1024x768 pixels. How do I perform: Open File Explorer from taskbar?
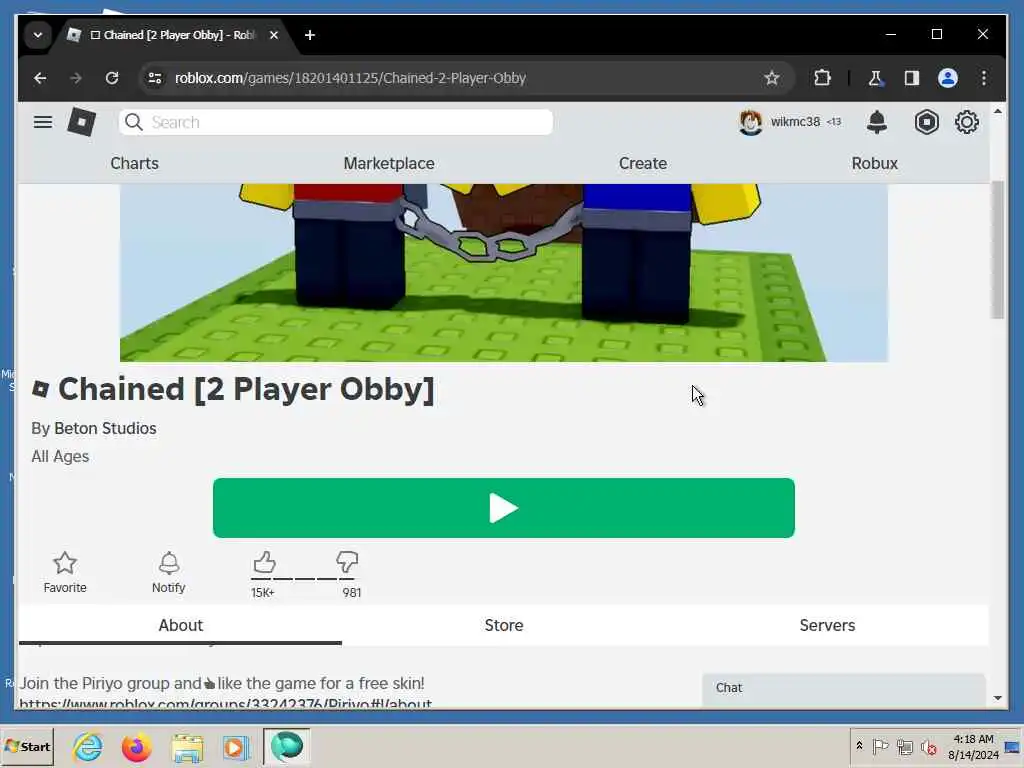(x=187, y=747)
